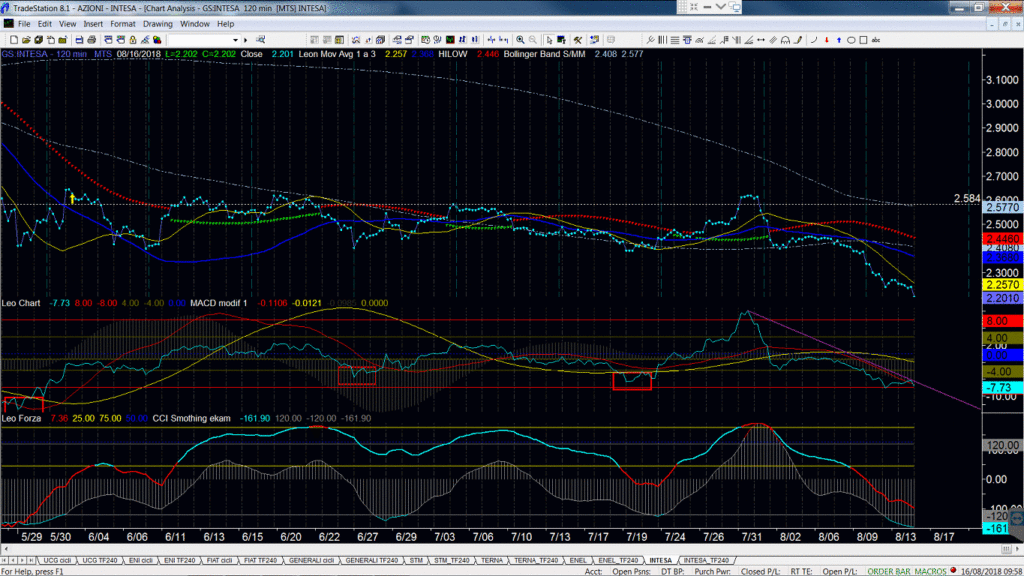Screen dimensions: 1024x576
Task: Select the vertical lines drawing tool
Action: click(662, 40)
